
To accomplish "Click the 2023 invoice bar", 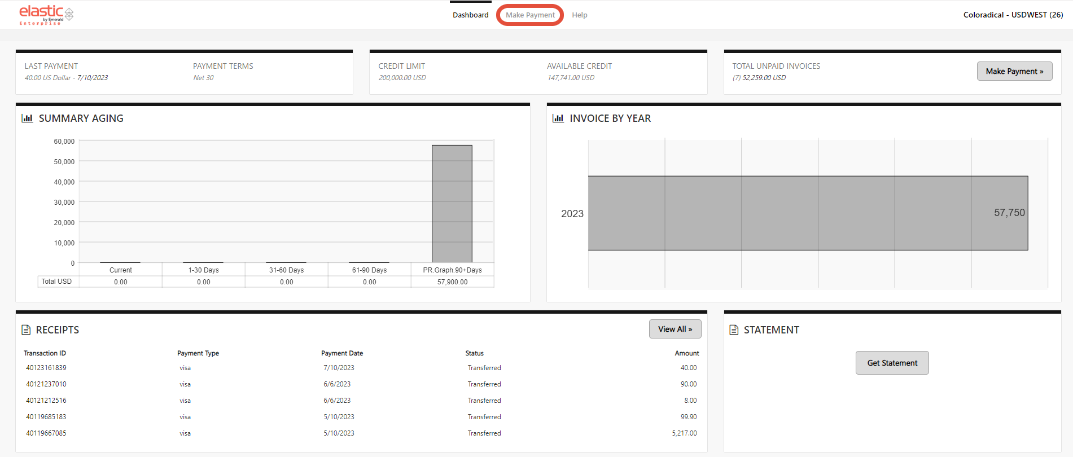I will click(807, 213).
